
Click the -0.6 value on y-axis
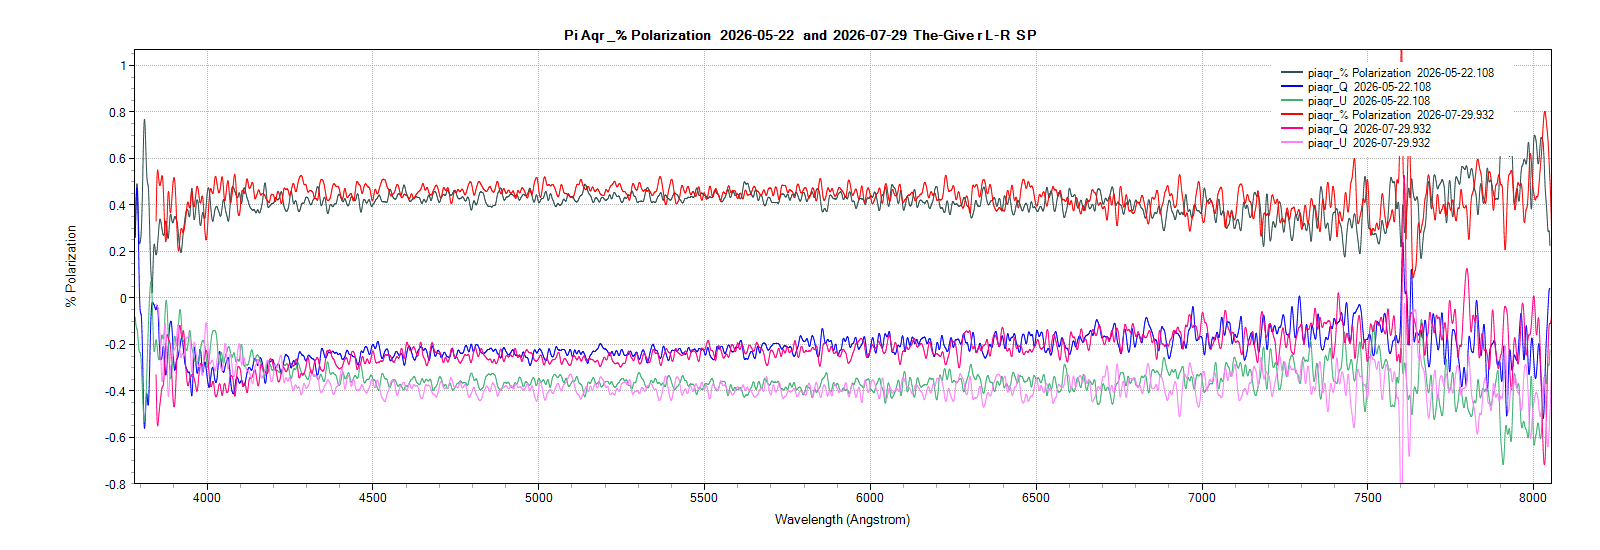pyautogui.click(x=116, y=438)
